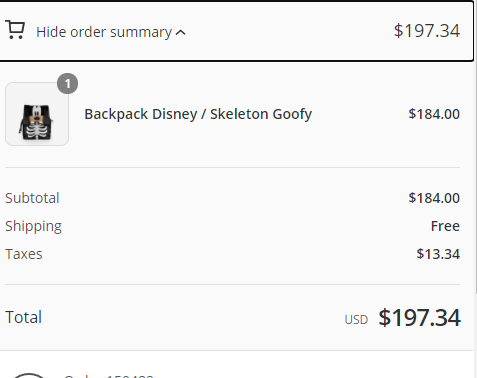477x378 pixels.
Task: Click the subtotal amount $184.00
Action: pos(434,198)
